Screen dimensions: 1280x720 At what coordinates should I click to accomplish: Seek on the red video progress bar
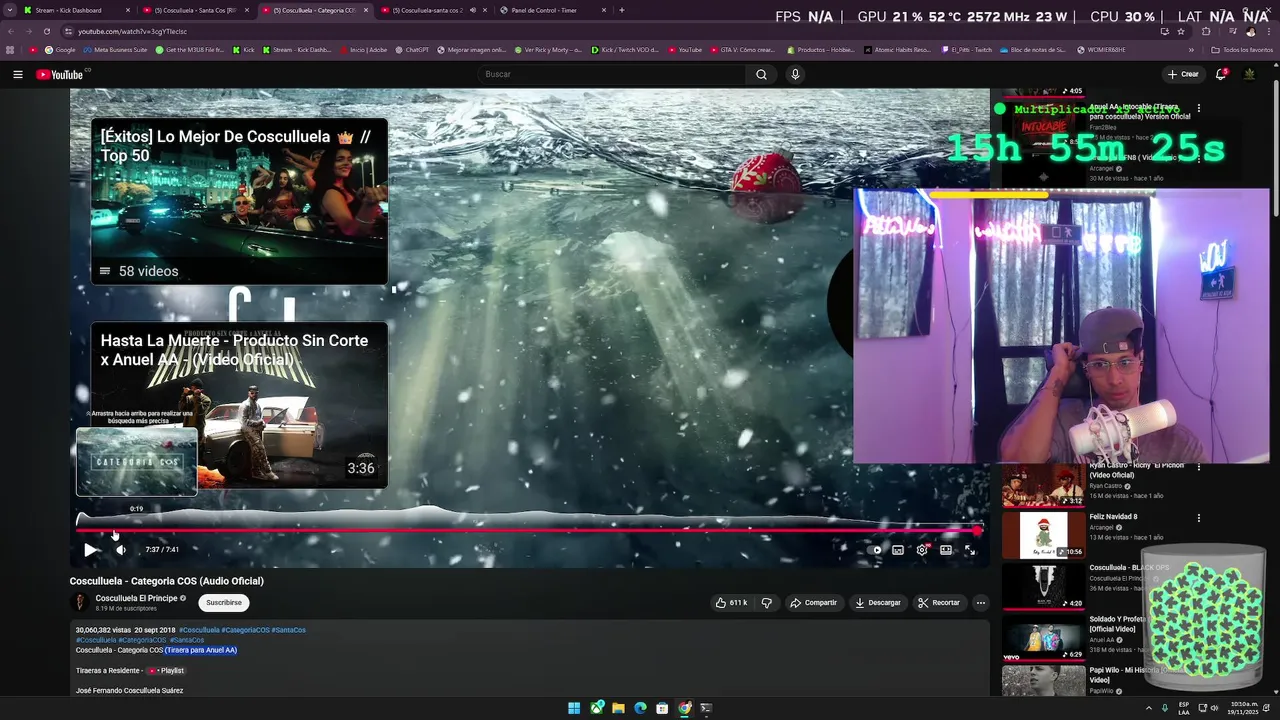pos(529,530)
